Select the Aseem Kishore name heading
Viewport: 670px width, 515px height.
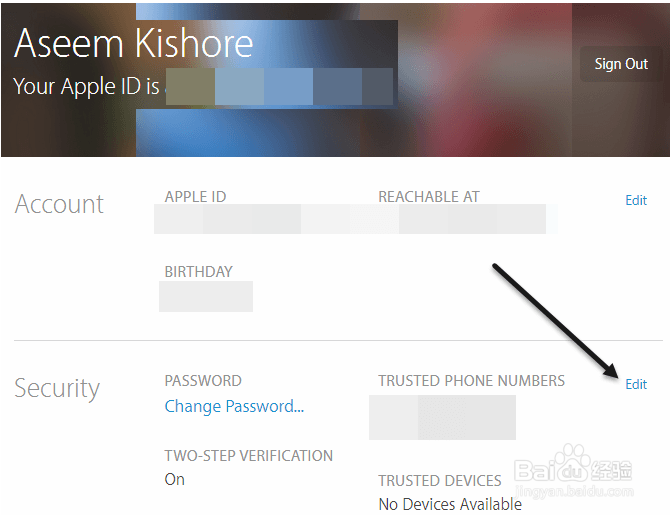(x=134, y=43)
